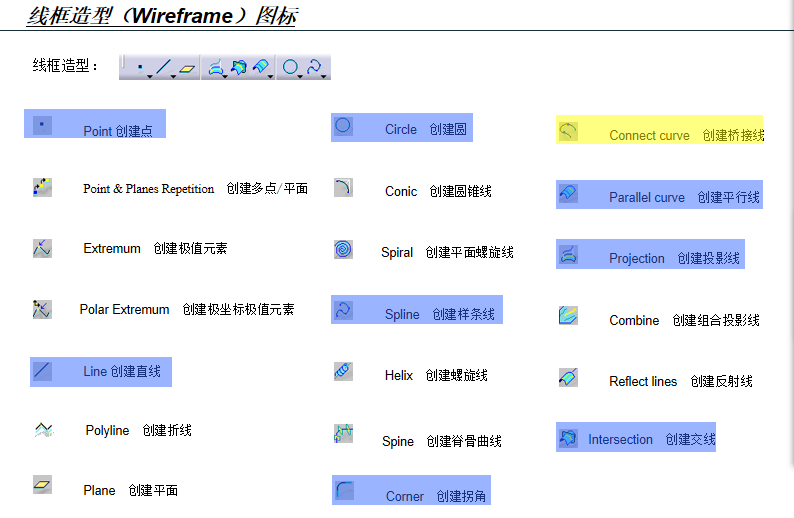794x518 pixels.
Task: Click the icon left of 'Plane 创建平面'
Action: [x=43, y=485]
